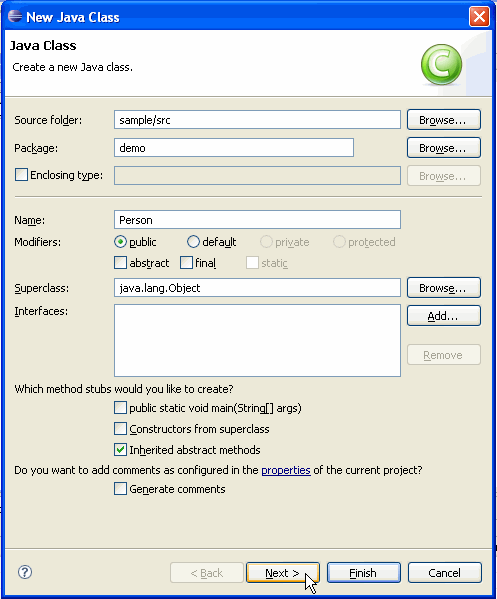Click the Finish button

coord(363,573)
